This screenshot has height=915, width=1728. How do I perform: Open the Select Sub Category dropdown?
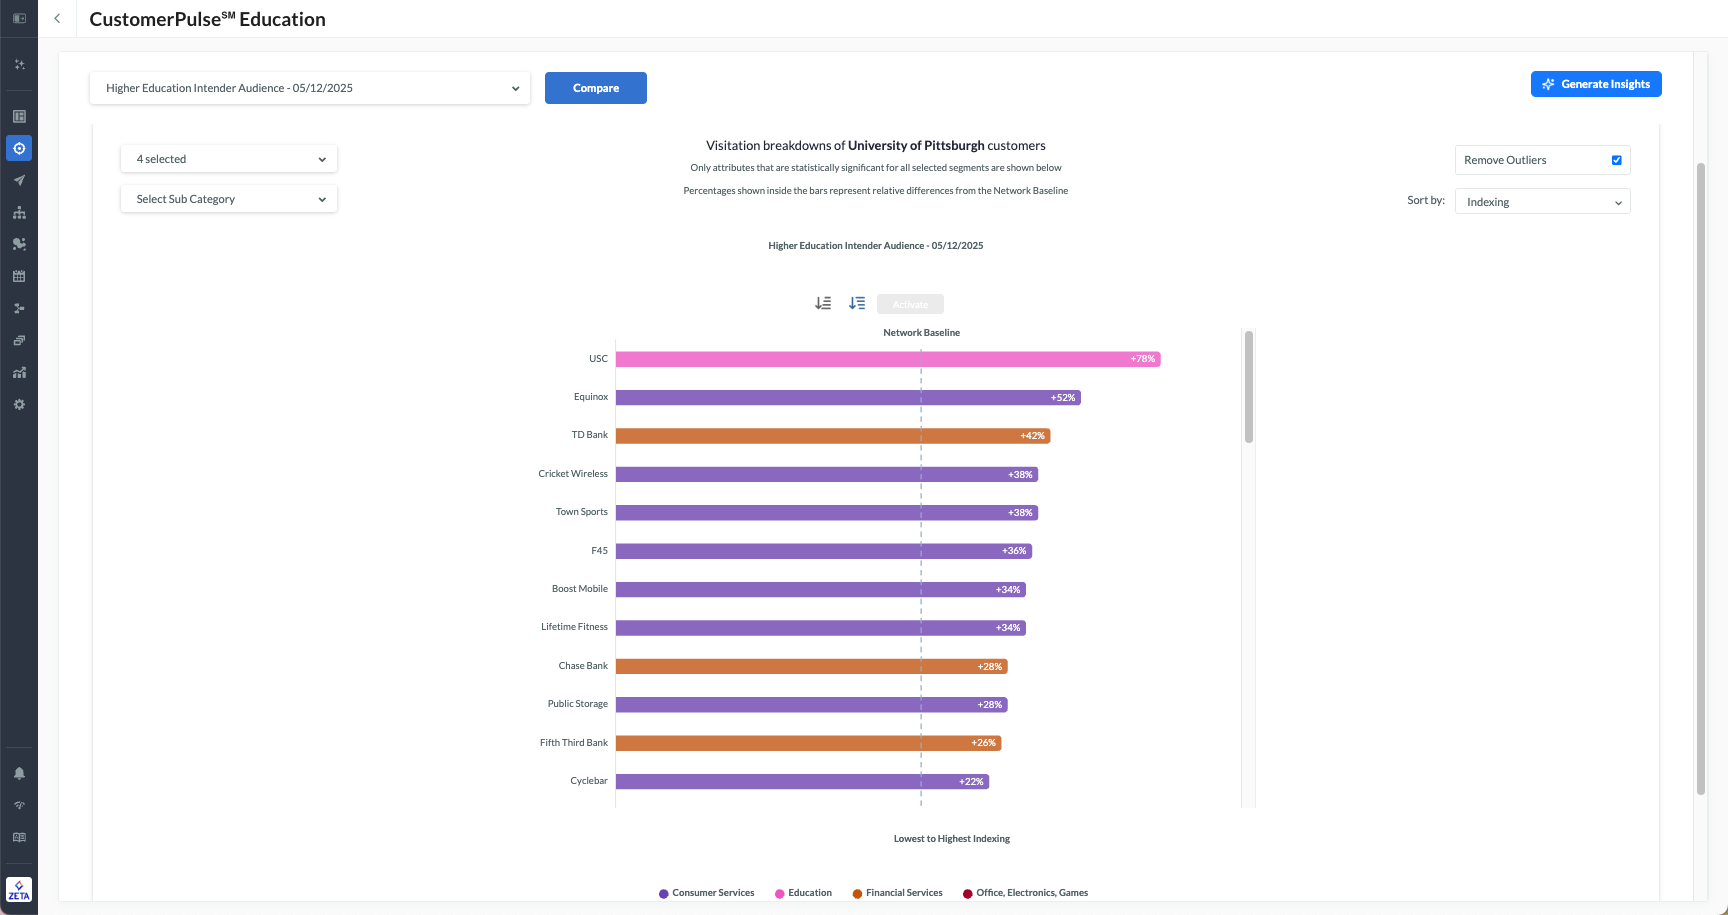pos(229,199)
